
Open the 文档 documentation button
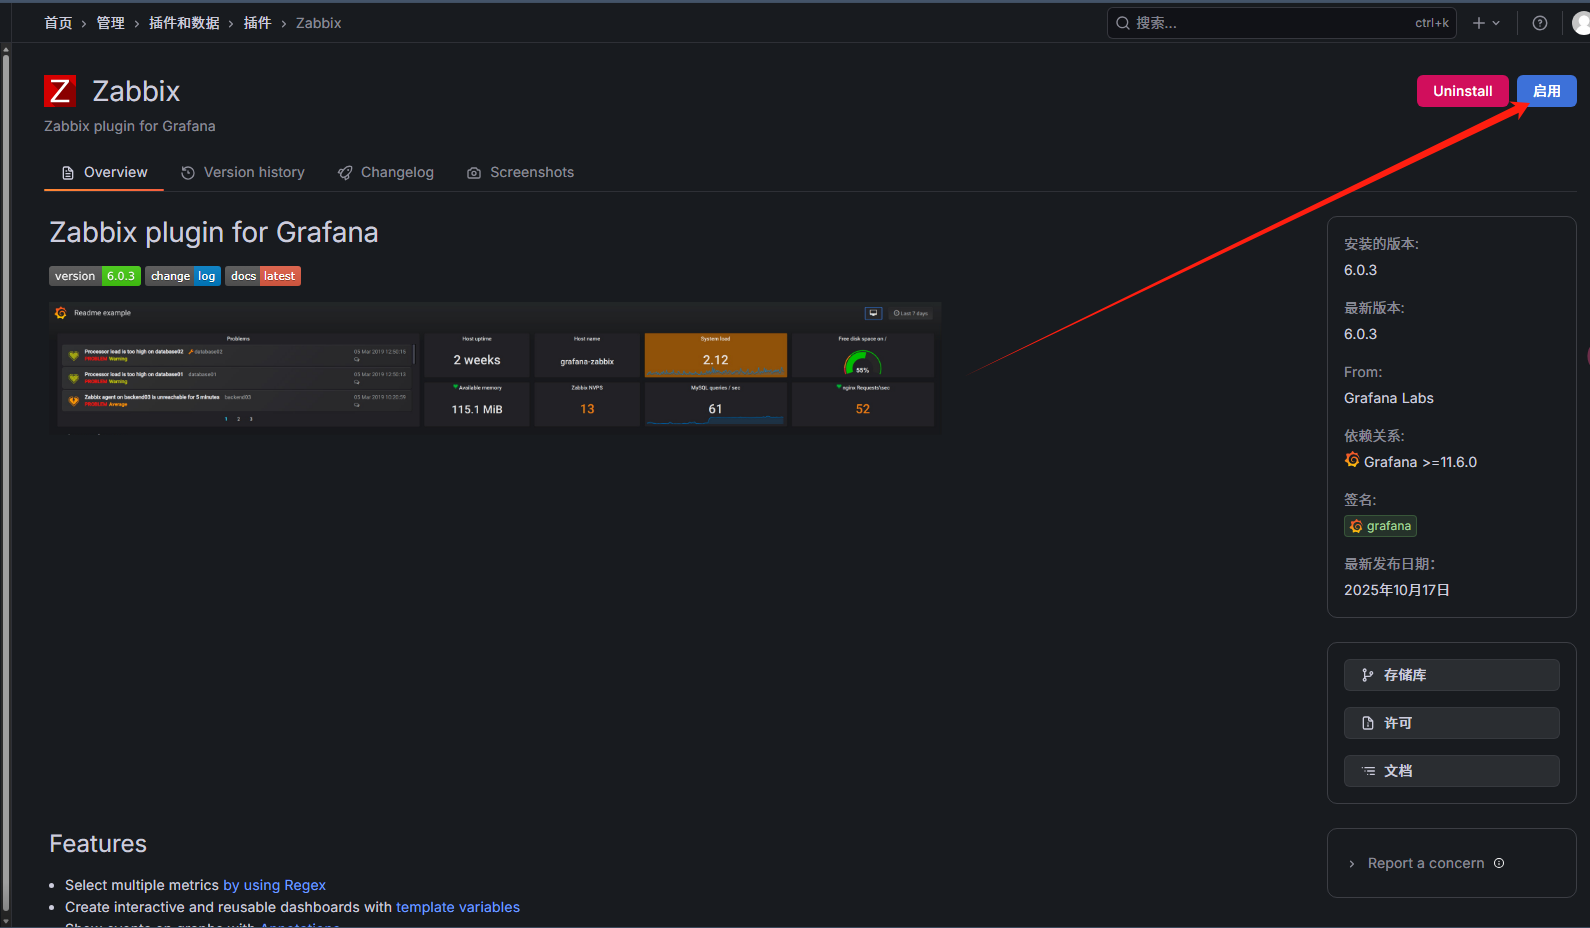1451,771
